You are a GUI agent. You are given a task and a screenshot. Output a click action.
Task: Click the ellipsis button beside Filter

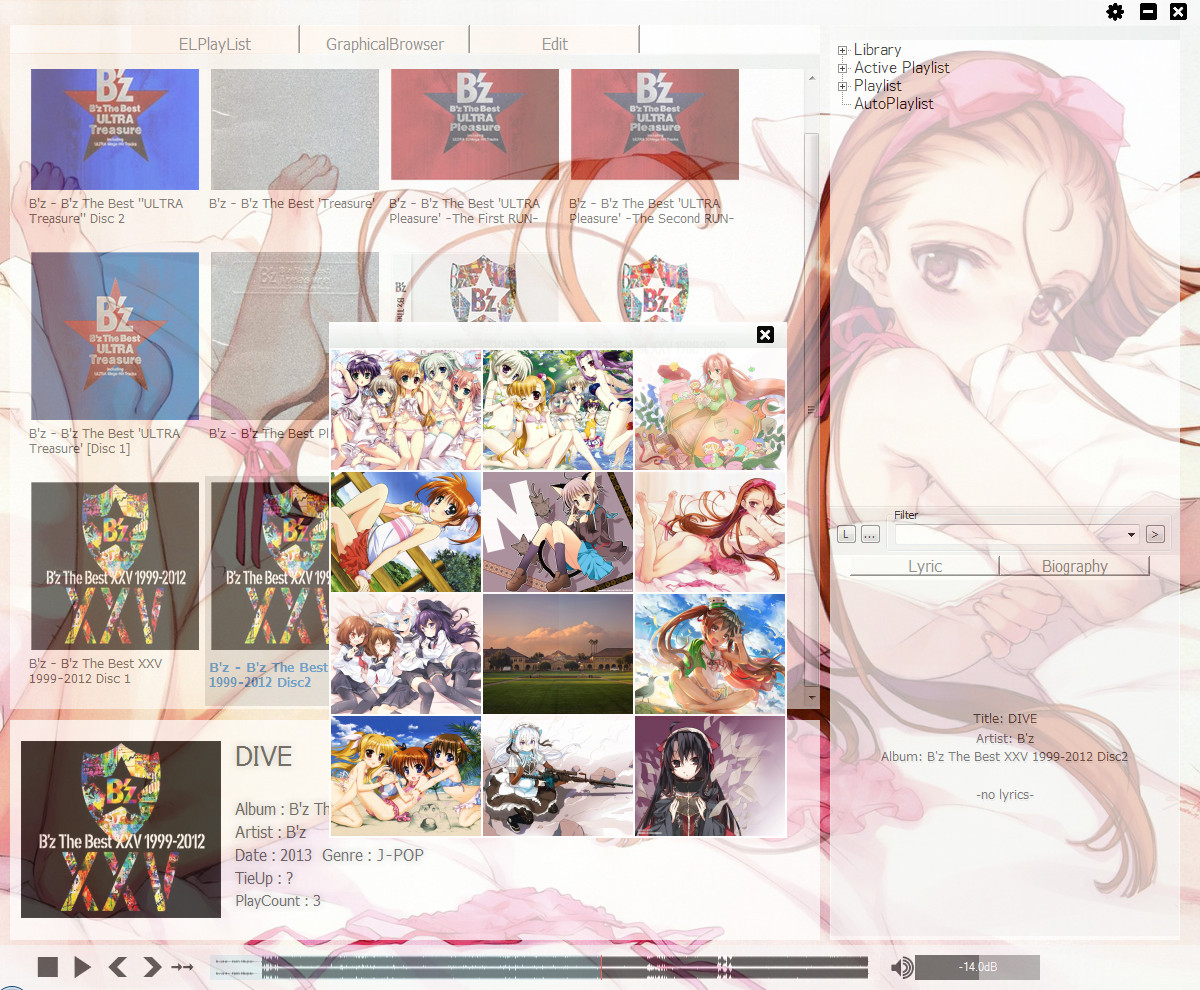[870, 535]
